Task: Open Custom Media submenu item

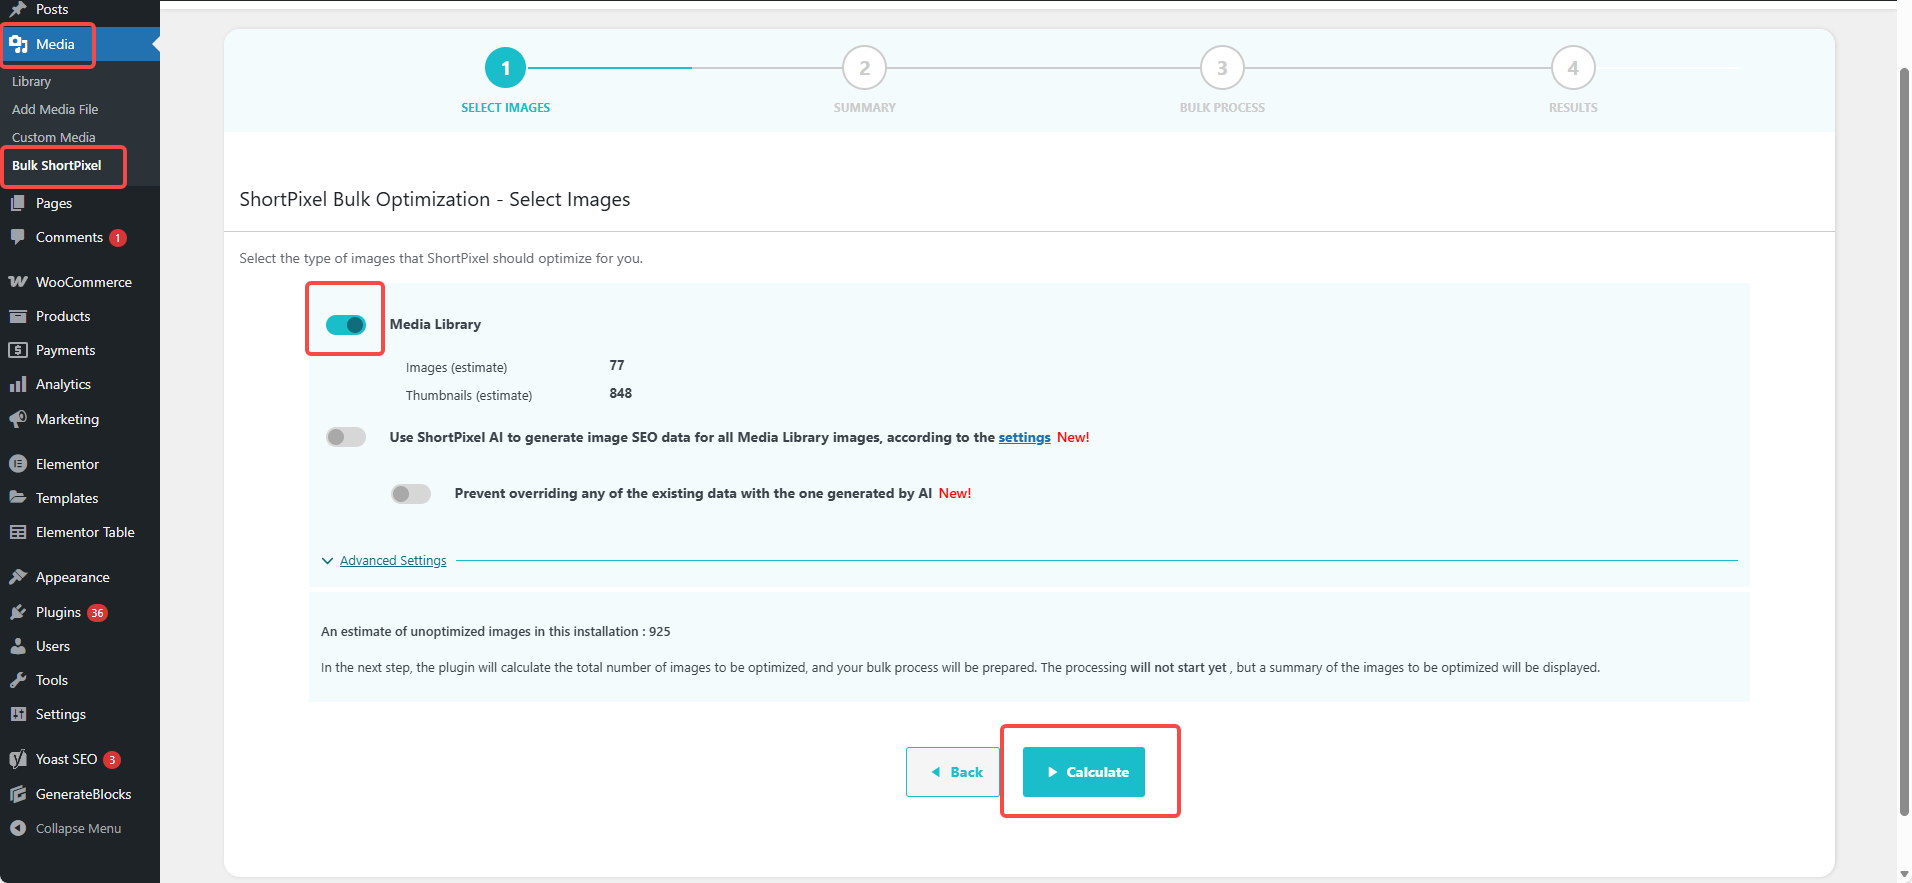Action: (x=54, y=138)
